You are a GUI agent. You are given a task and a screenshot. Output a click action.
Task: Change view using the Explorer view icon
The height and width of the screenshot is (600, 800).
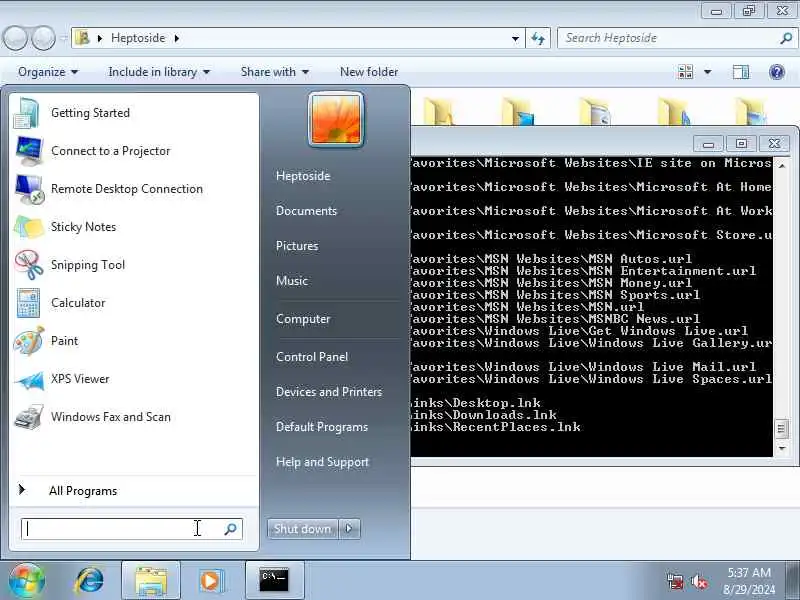click(x=686, y=72)
